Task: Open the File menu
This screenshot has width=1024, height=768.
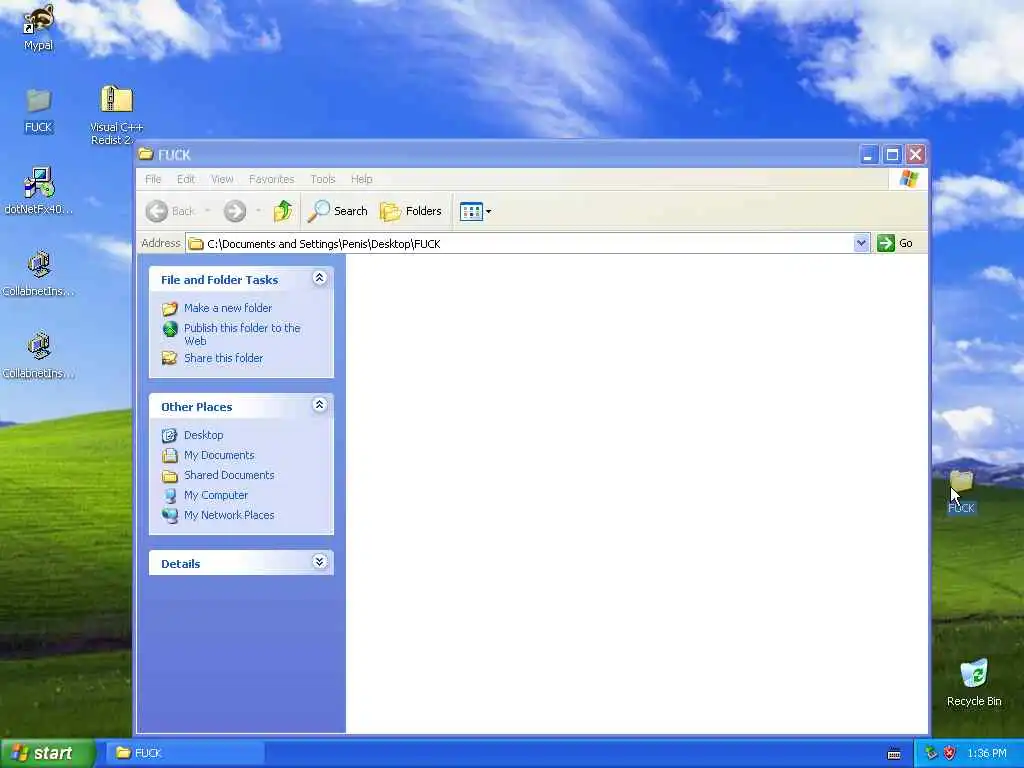Action: [x=153, y=179]
